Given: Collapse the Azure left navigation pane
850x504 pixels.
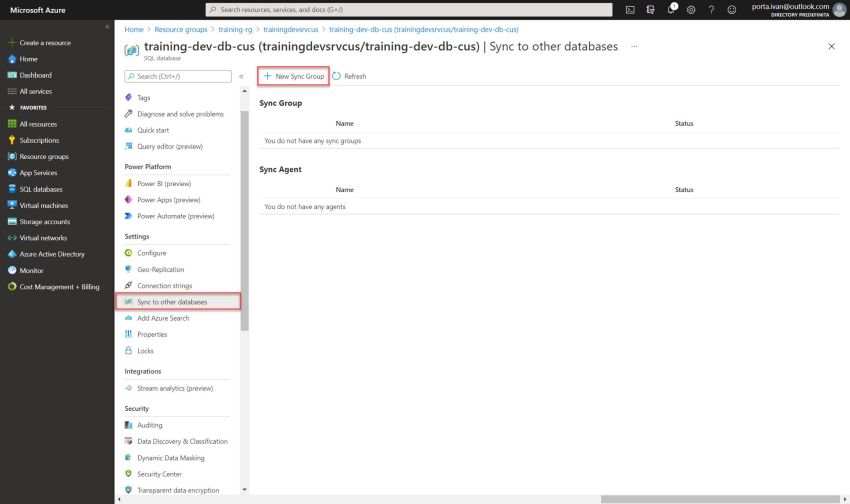Looking at the screenshot, I should 107,27.
